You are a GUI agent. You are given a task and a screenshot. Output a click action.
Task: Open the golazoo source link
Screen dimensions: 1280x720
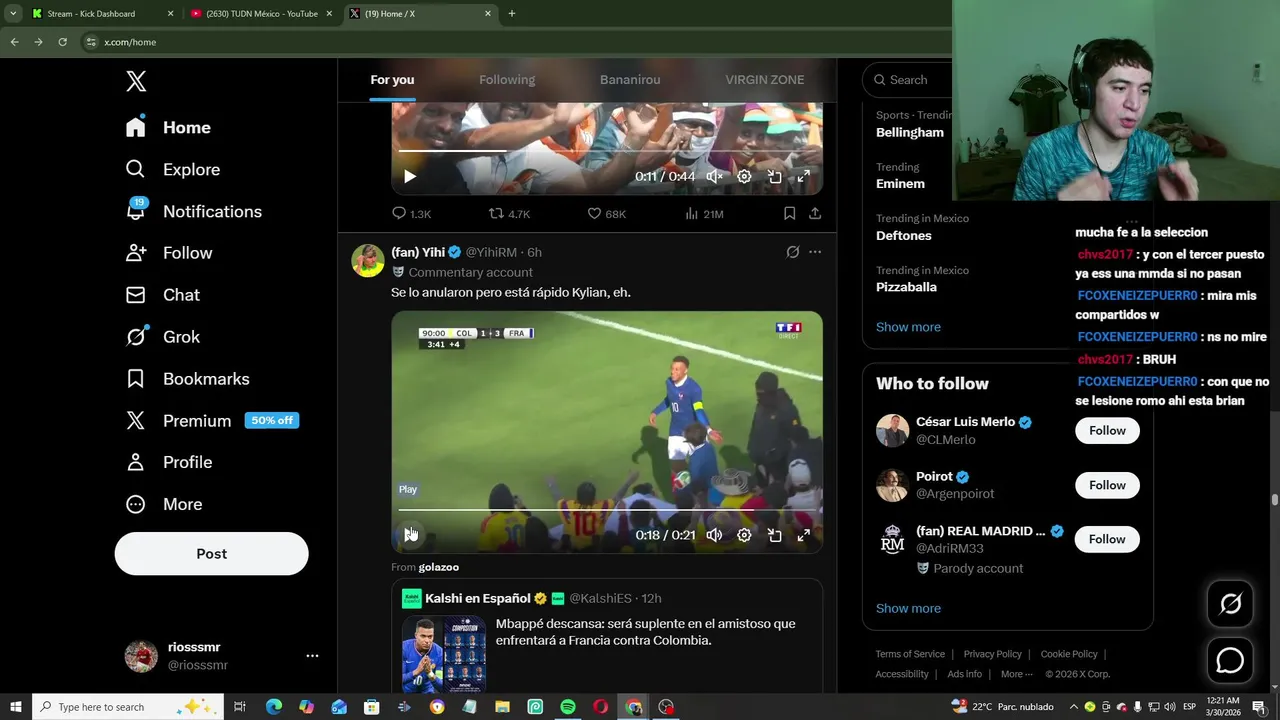point(438,567)
